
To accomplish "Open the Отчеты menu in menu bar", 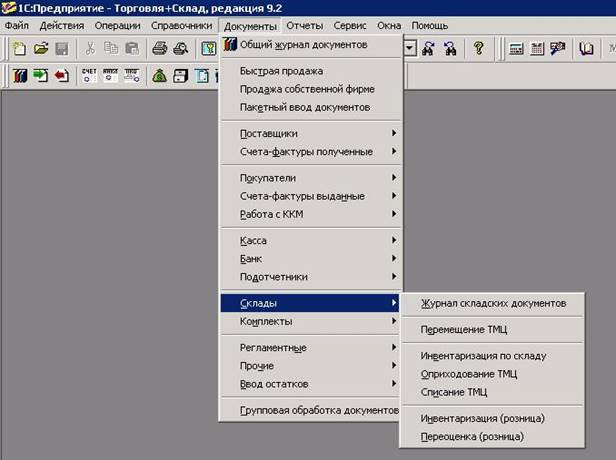I will [303, 25].
